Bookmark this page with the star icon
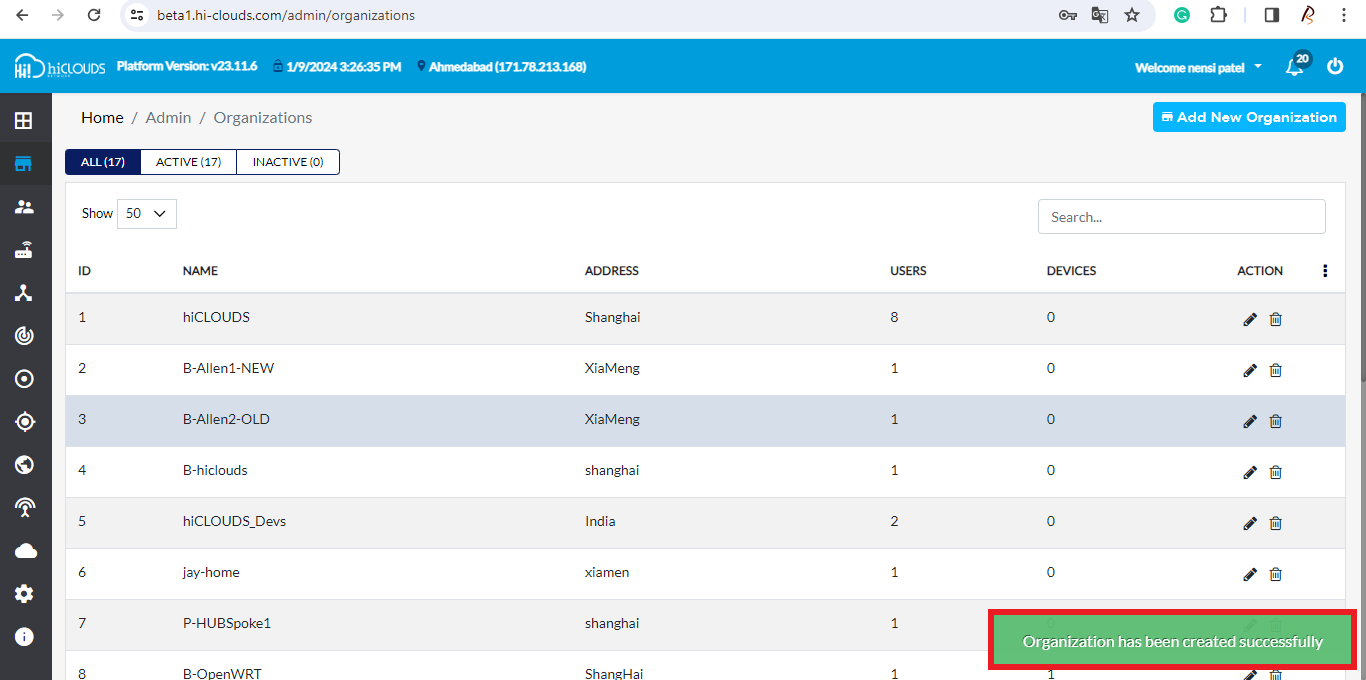The height and width of the screenshot is (680, 1366). pyautogui.click(x=1131, y=15)
